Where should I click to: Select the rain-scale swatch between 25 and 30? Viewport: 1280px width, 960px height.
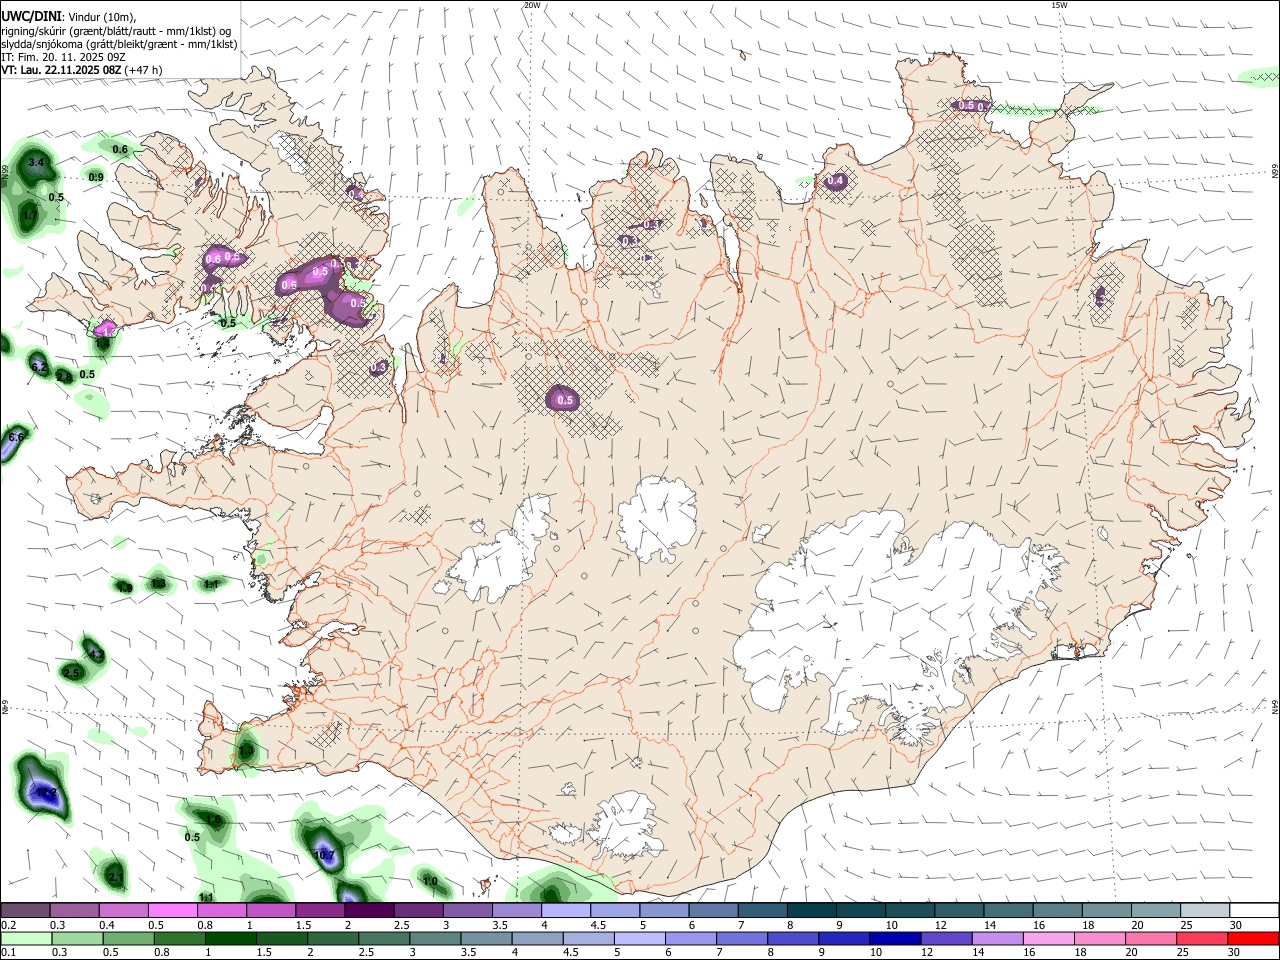(1203, 938)
